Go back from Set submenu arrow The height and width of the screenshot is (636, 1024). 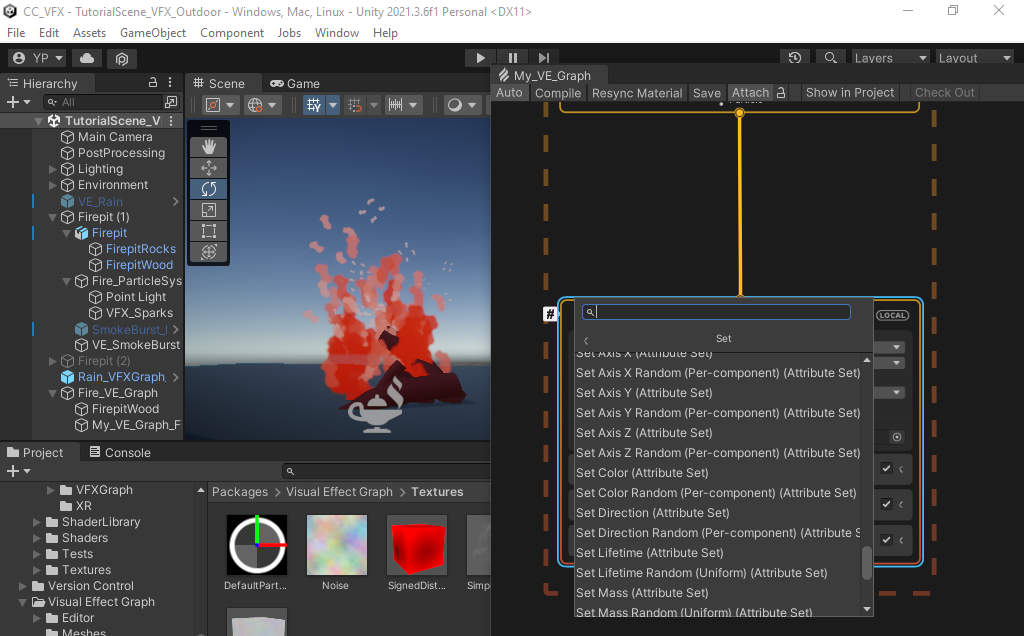coord(586,340)
